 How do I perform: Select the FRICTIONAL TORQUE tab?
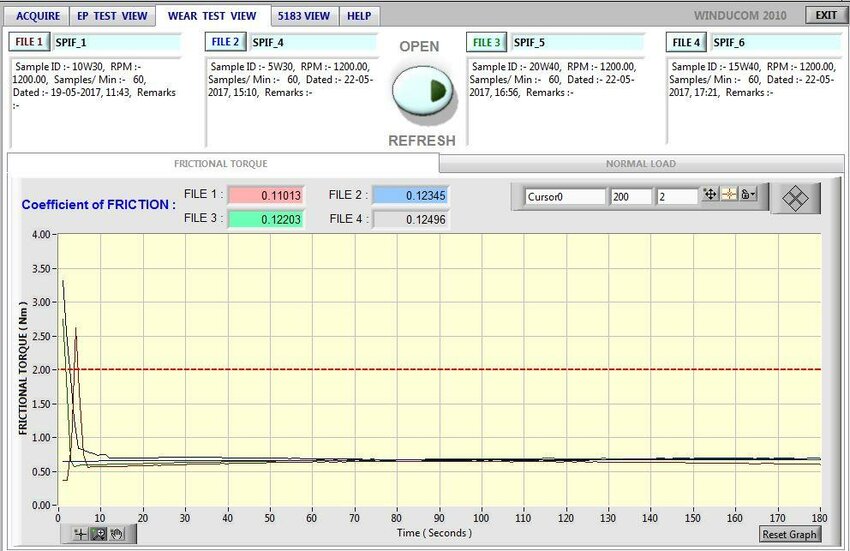coord(221,163)
